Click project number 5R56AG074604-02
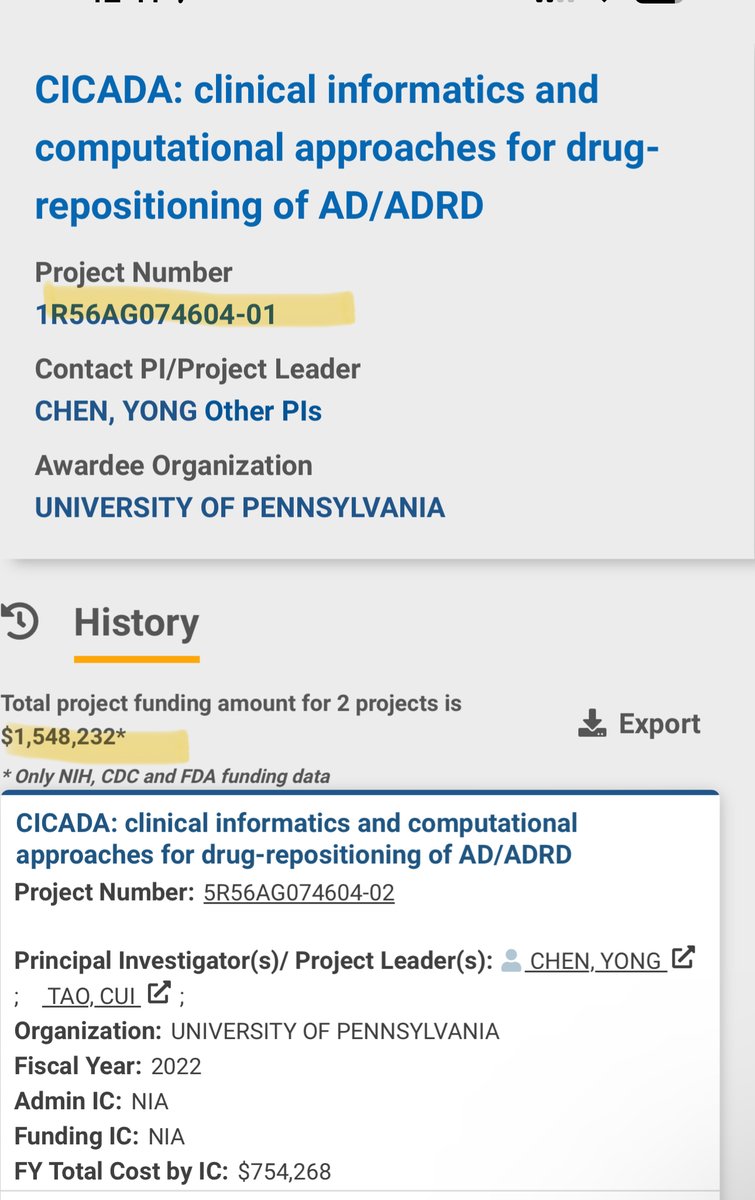Viewport: 755px width, 1200px height. point(299,893)
